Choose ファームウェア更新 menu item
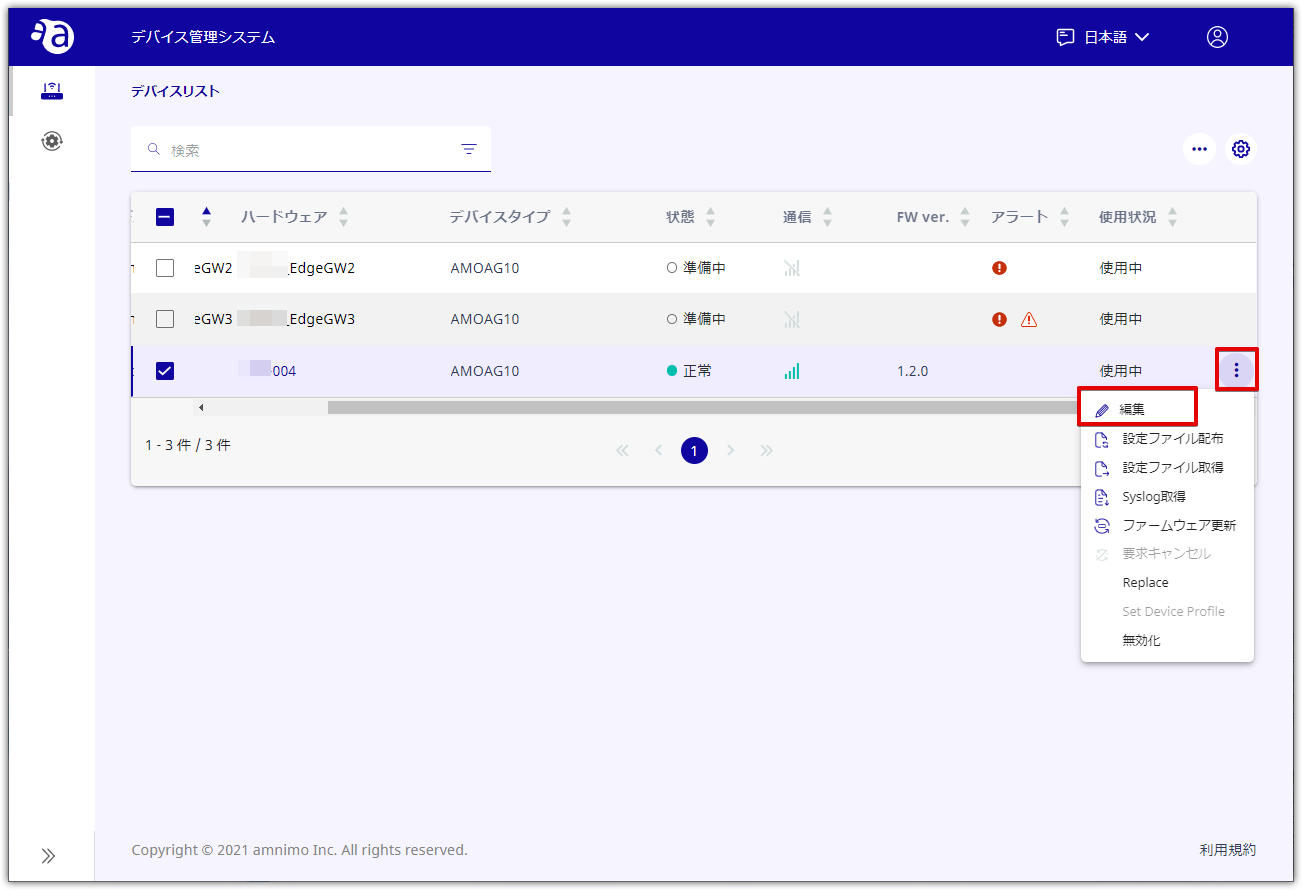1302x890 pixels. click(x=1167, y=526)
